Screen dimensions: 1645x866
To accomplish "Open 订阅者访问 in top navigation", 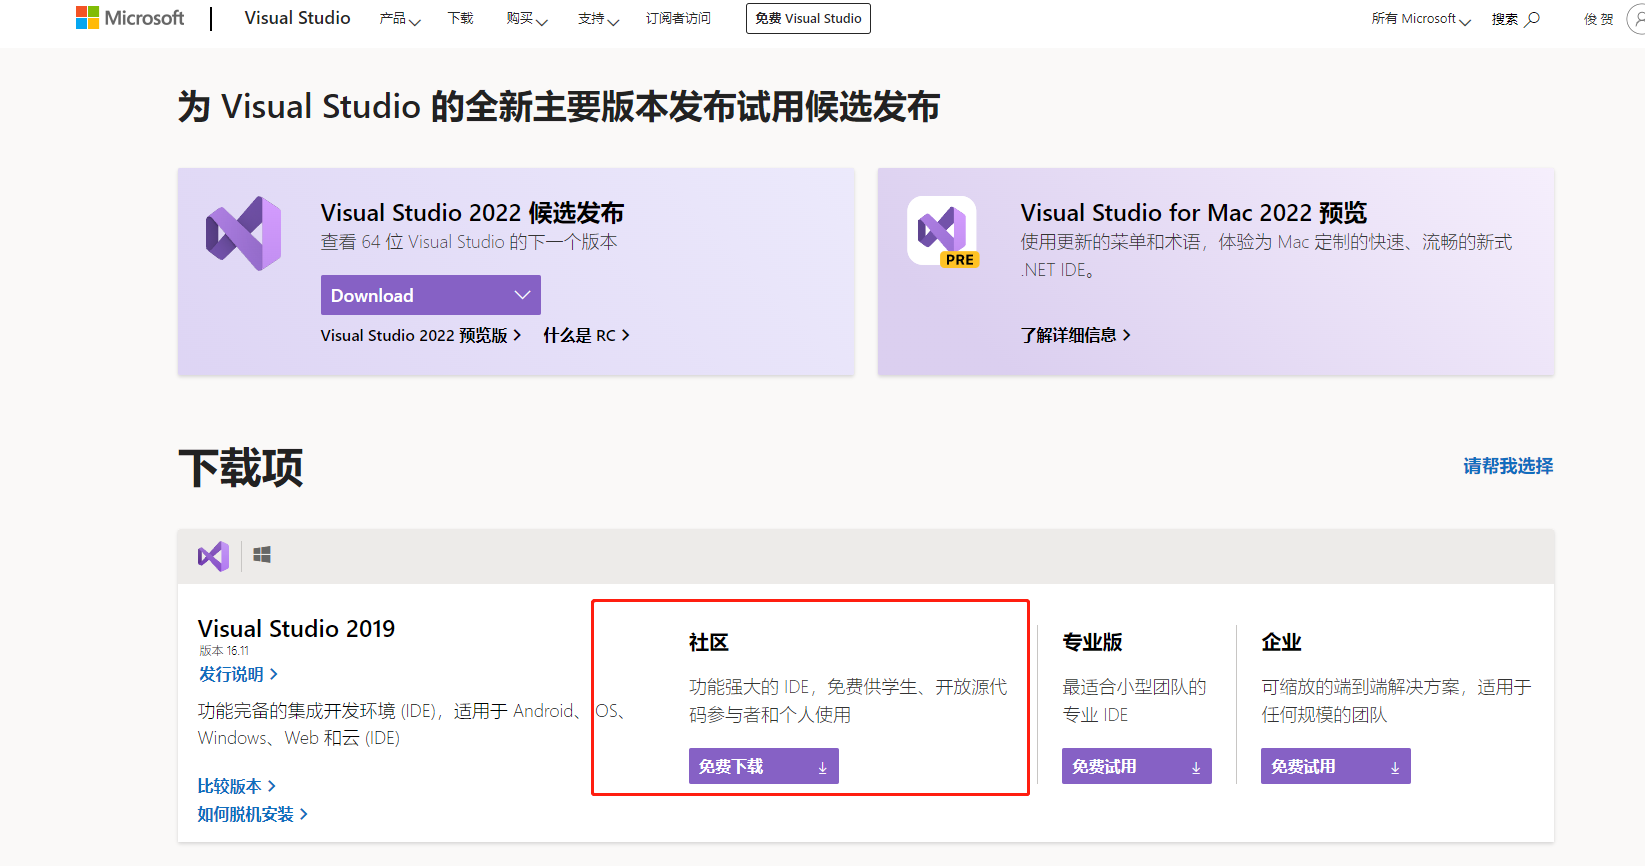I will click(x=678, y=19).
